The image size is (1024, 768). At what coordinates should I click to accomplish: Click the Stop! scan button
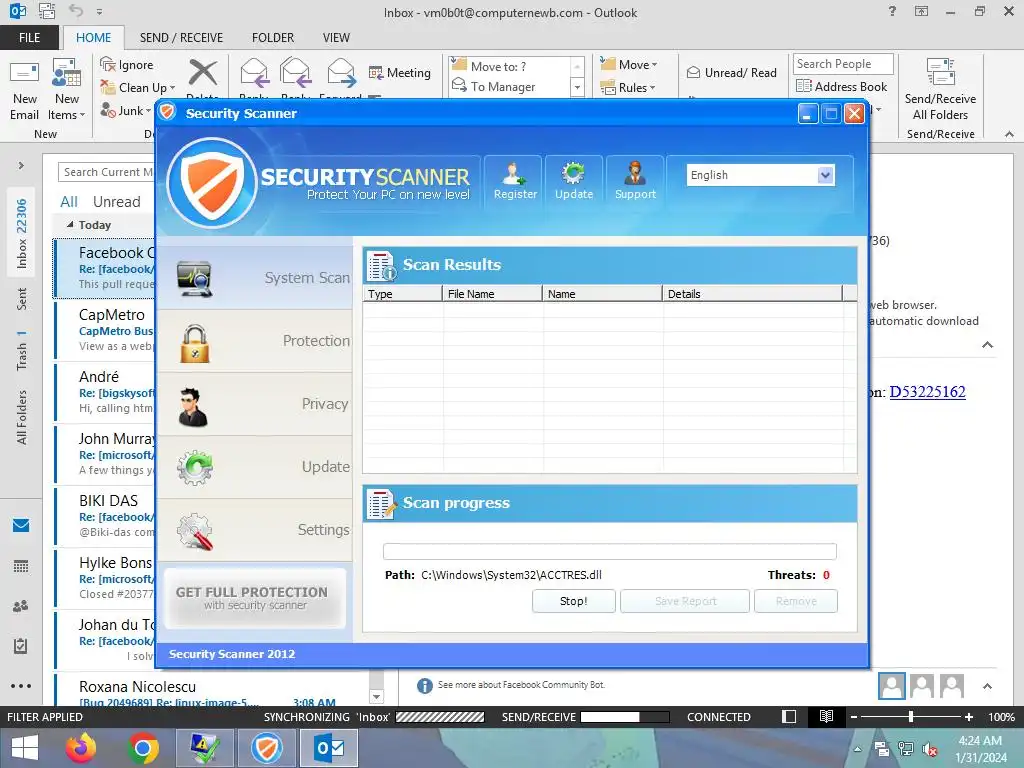(x=573, y=601)
